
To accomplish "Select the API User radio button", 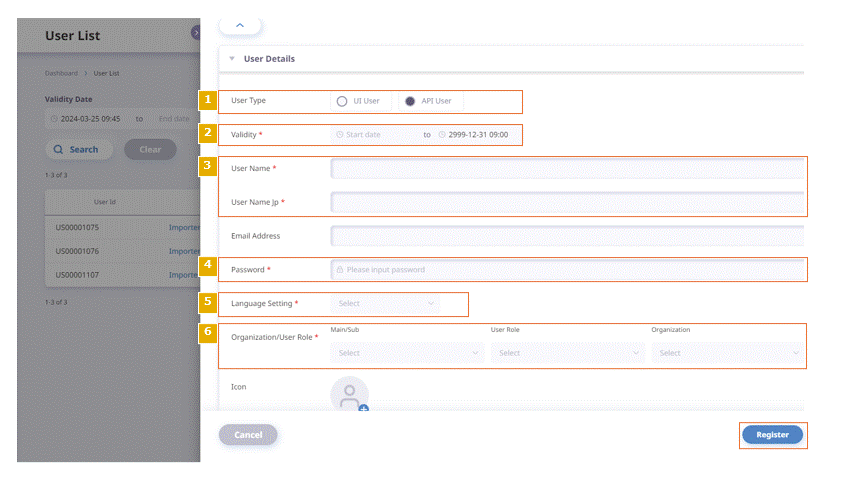I will 410,101.
